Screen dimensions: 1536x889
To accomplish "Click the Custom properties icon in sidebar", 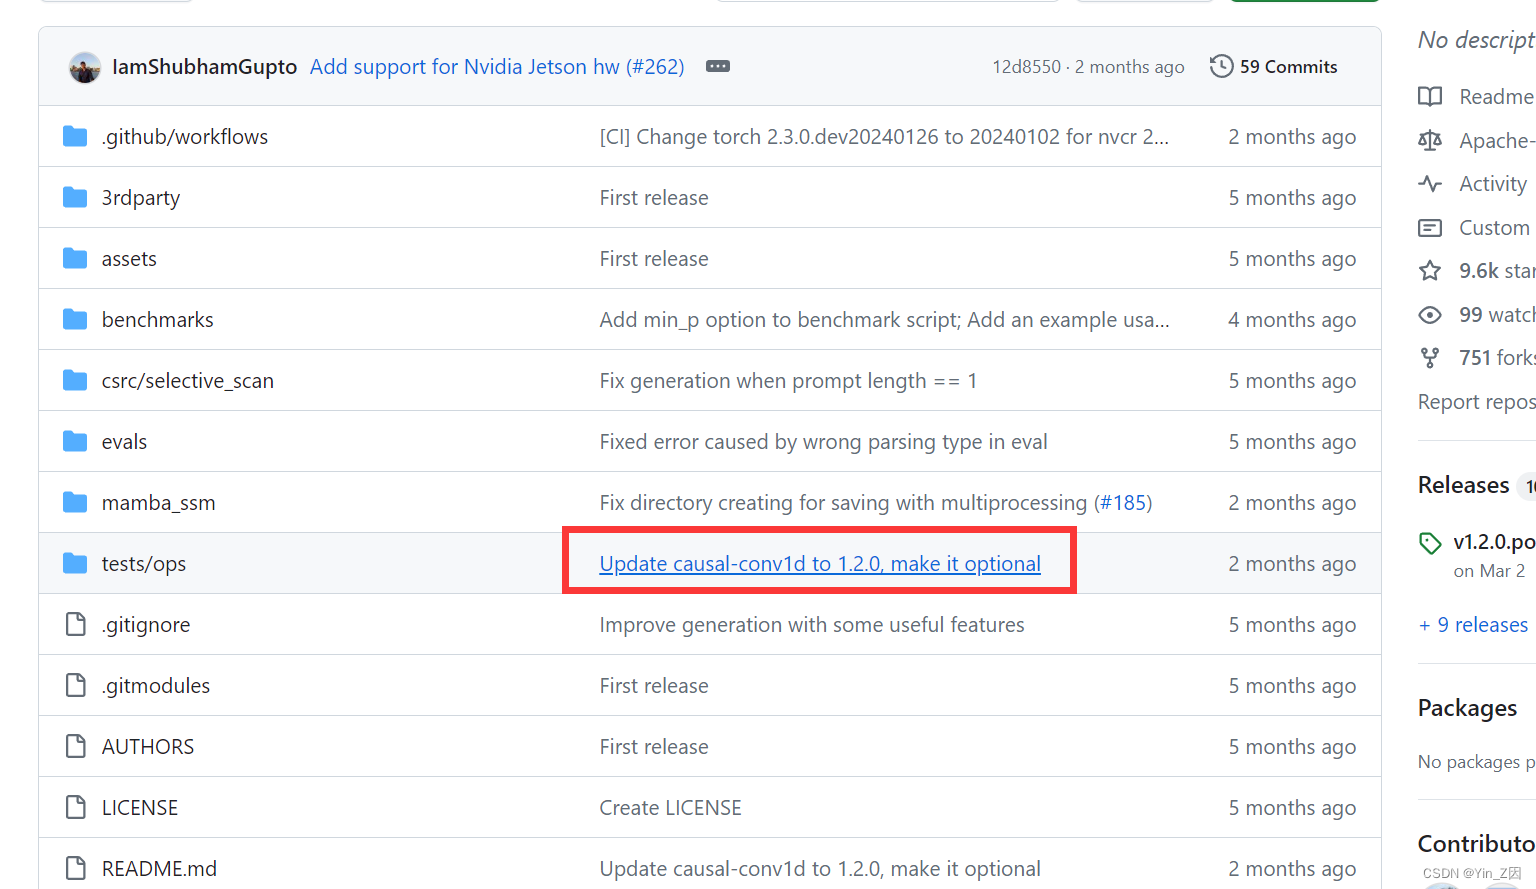I will (x=1431, y=227).
